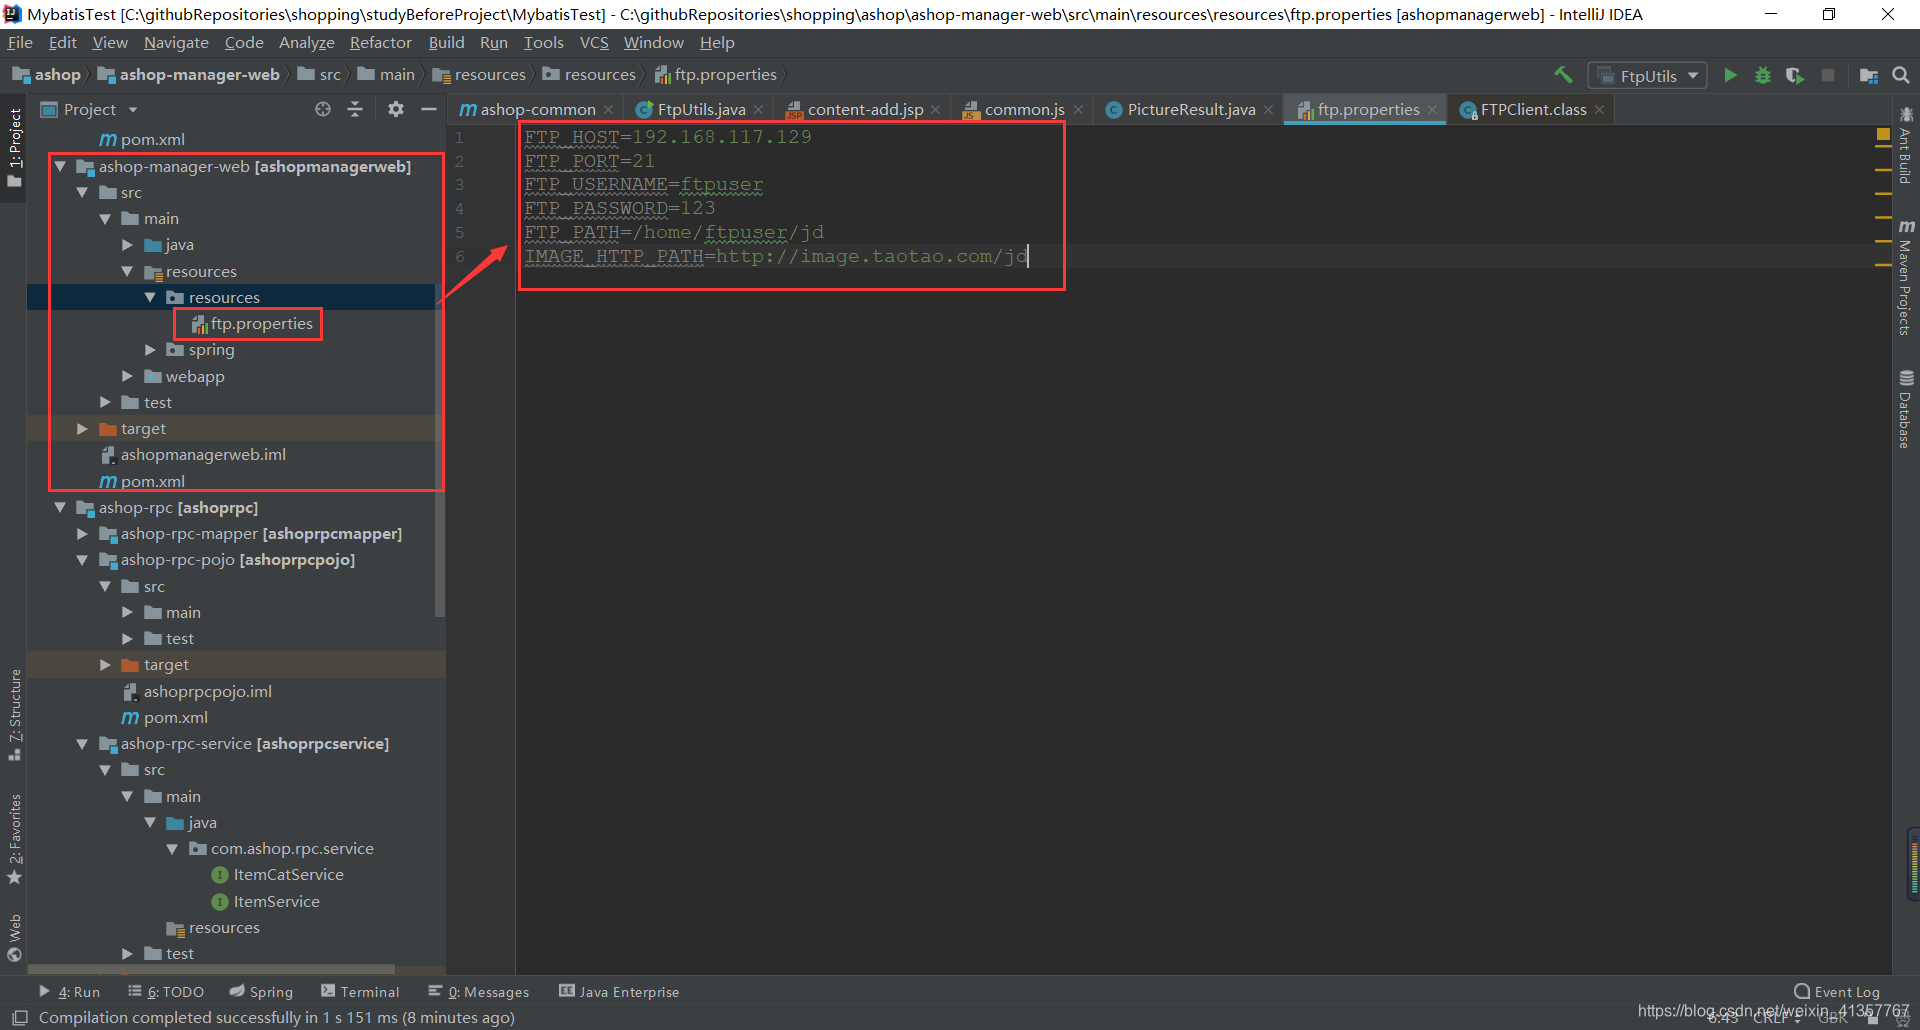The width and height of the screenshot is (1920, 1030).
Task: Place cursor on FTP_HOST line
Action: pyautogui.click(x=668, y=137)
